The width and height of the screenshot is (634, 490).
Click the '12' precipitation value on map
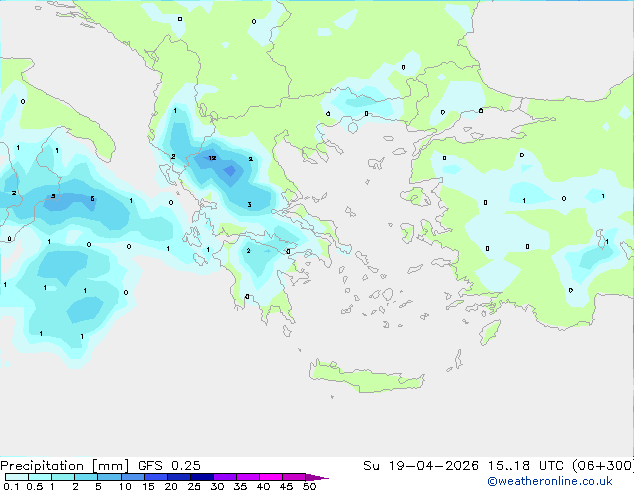212,158
